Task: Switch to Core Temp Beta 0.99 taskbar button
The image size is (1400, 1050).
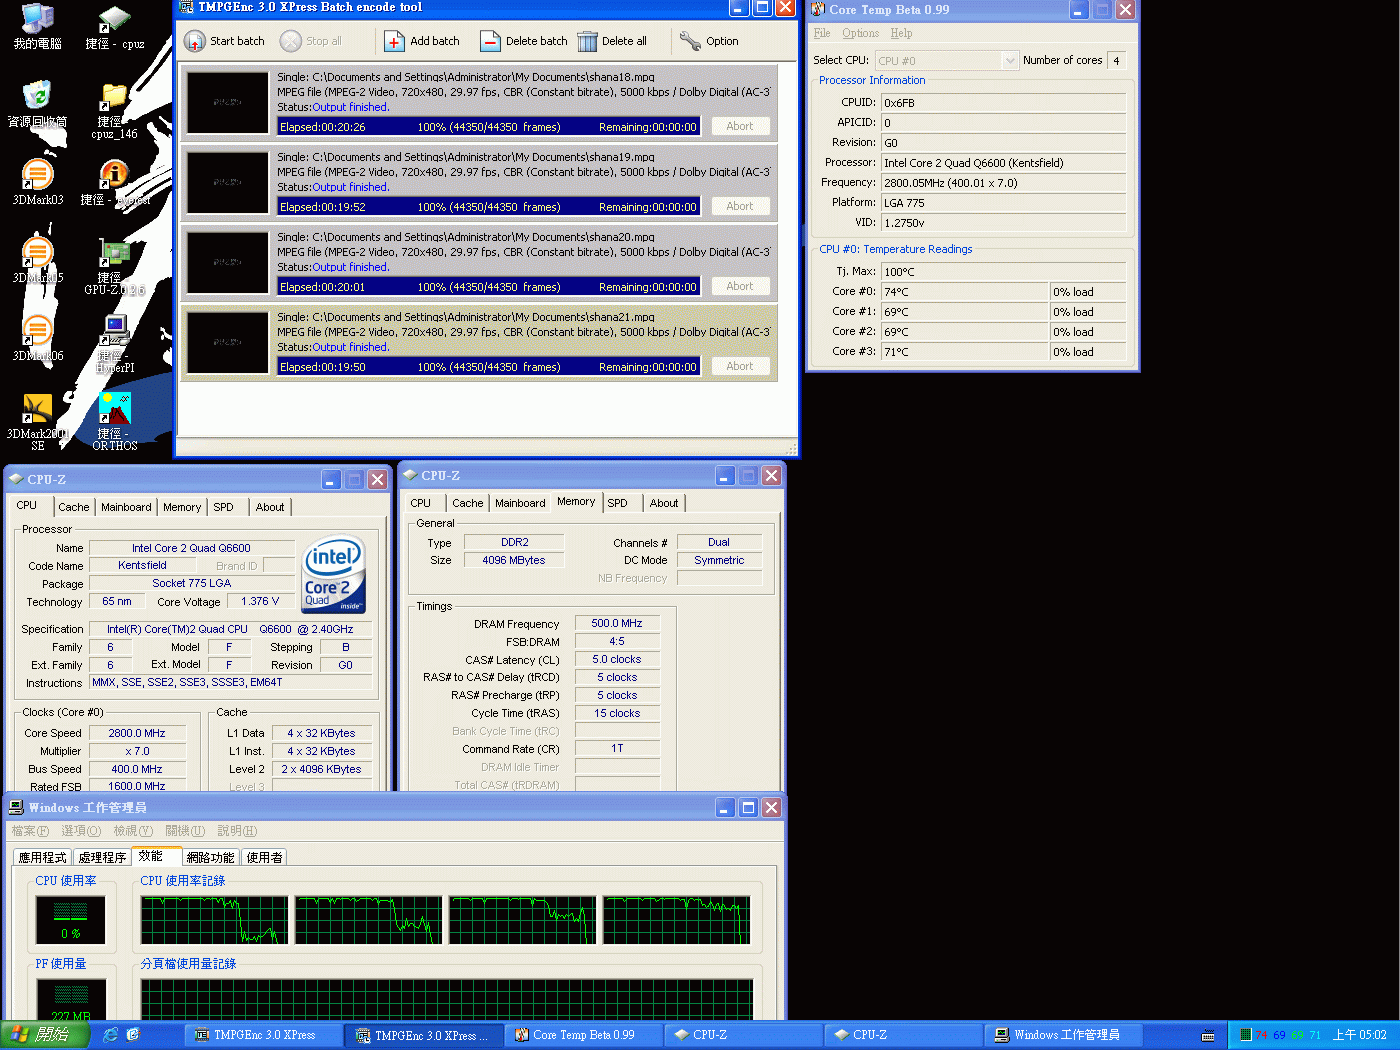Action: 584,1035
